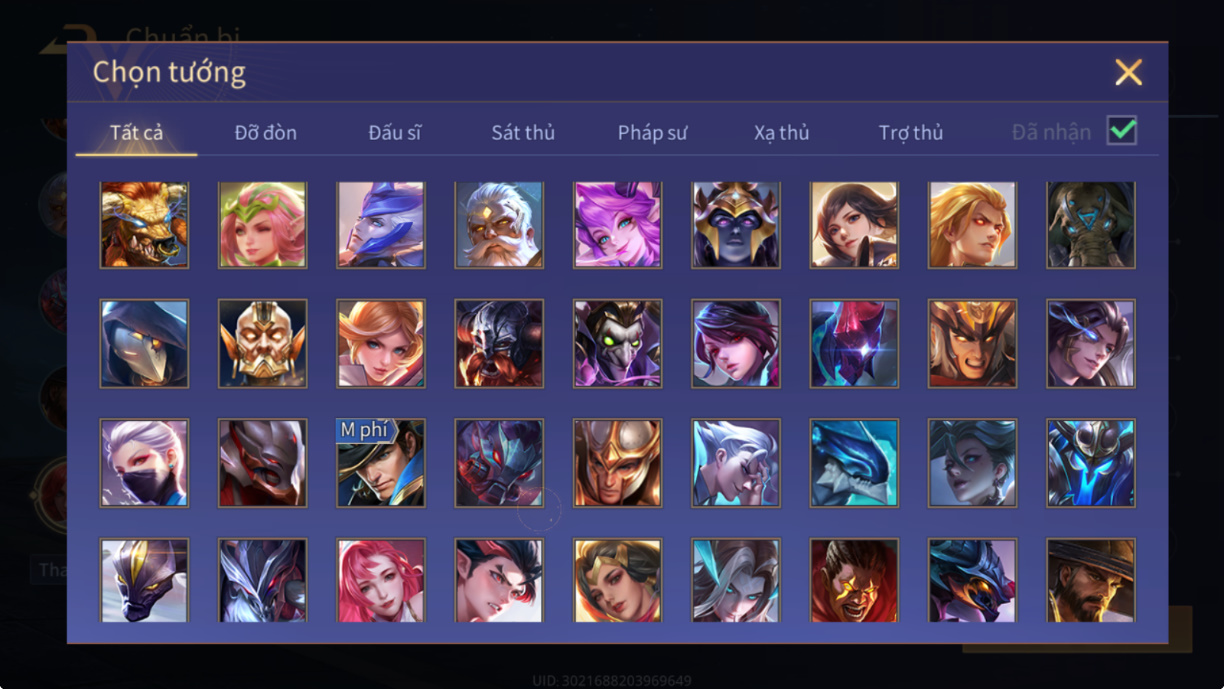Select the masked white-haired ninja hero

pyautogui.click(x=144, y=463)
